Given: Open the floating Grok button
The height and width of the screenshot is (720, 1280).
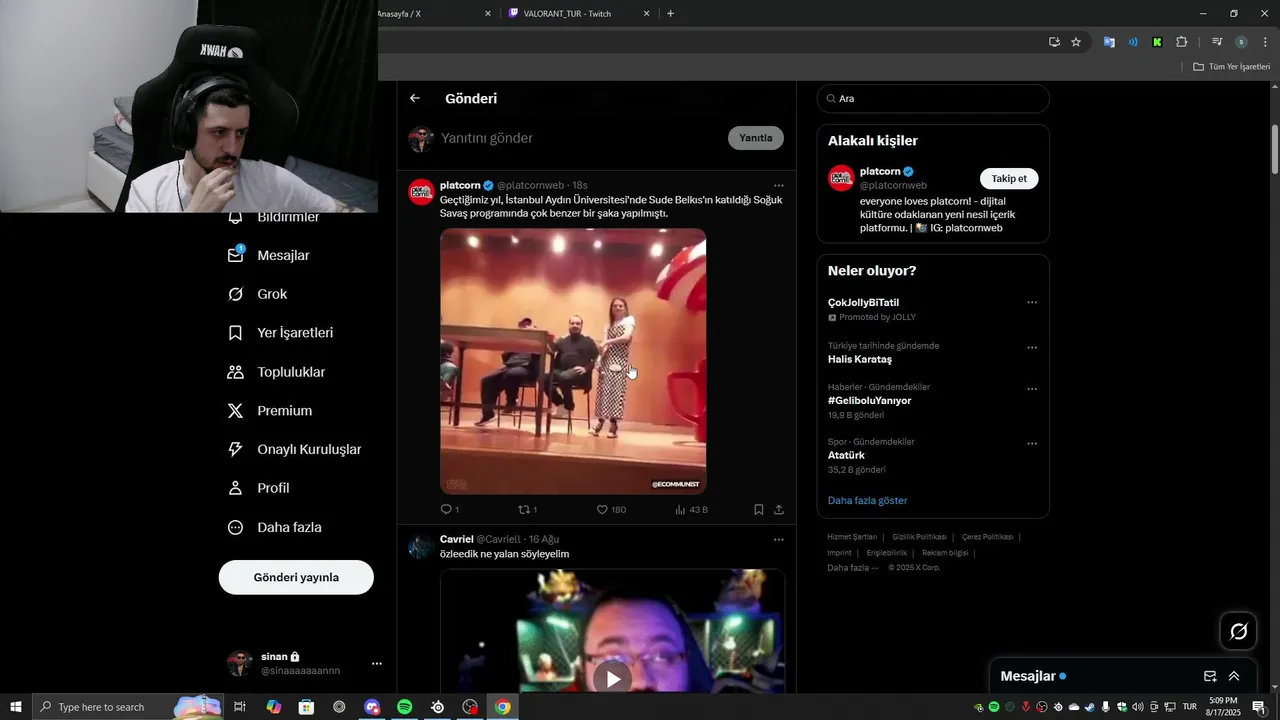Looking at the screenshot, I should pyautogui.click(x=1239, y=631).
